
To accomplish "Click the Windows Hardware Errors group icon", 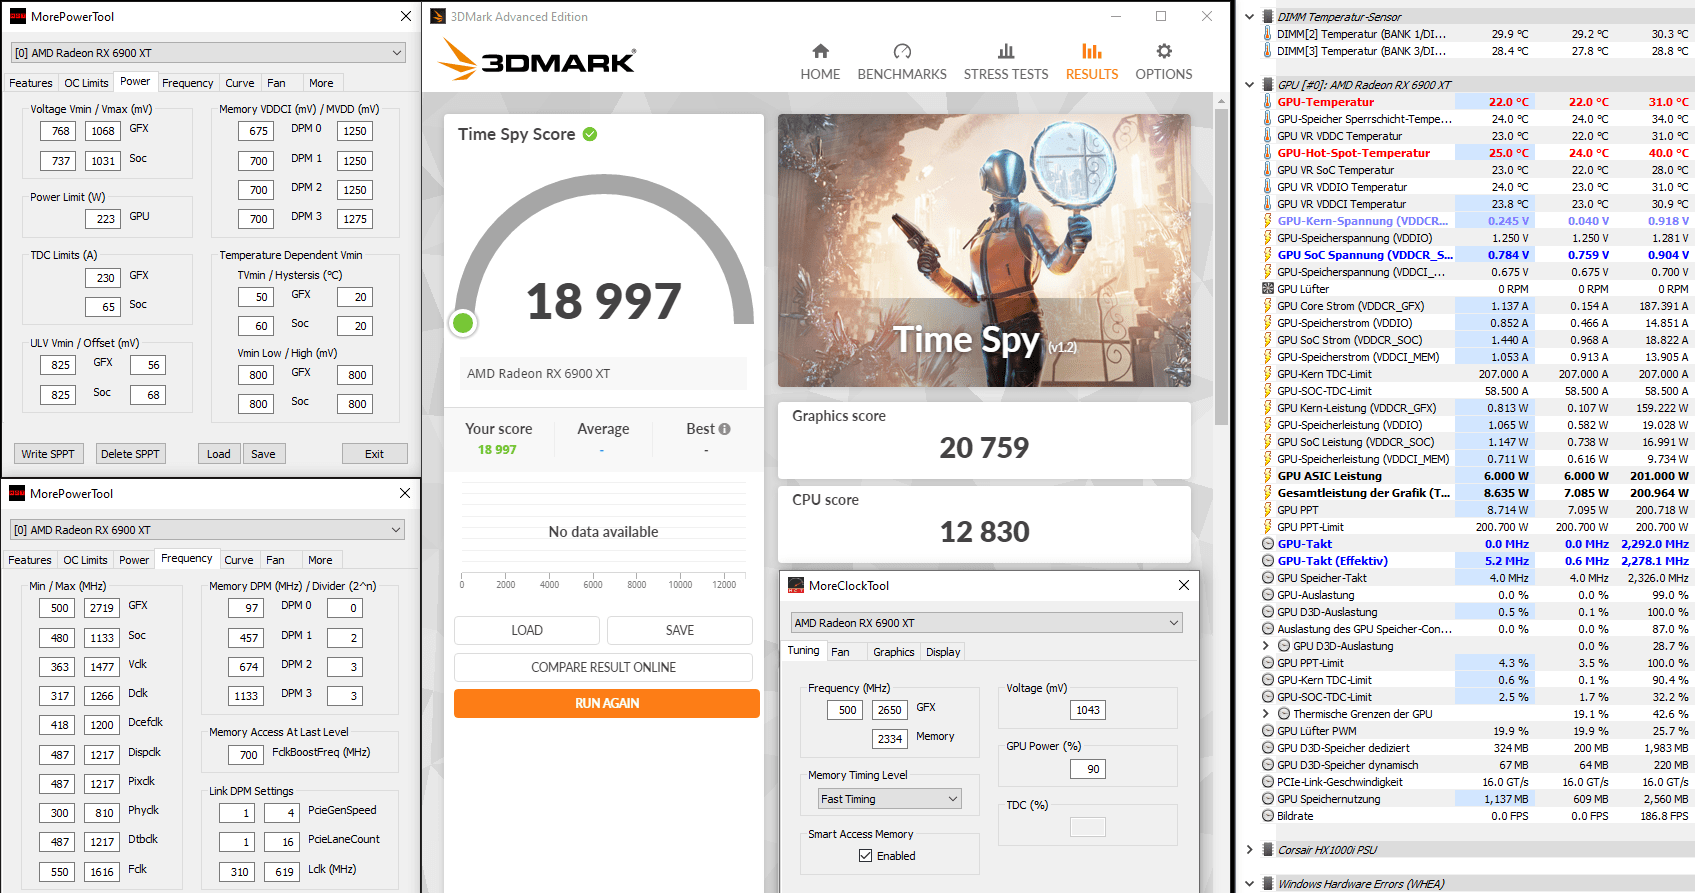I will click(1268, 884).
